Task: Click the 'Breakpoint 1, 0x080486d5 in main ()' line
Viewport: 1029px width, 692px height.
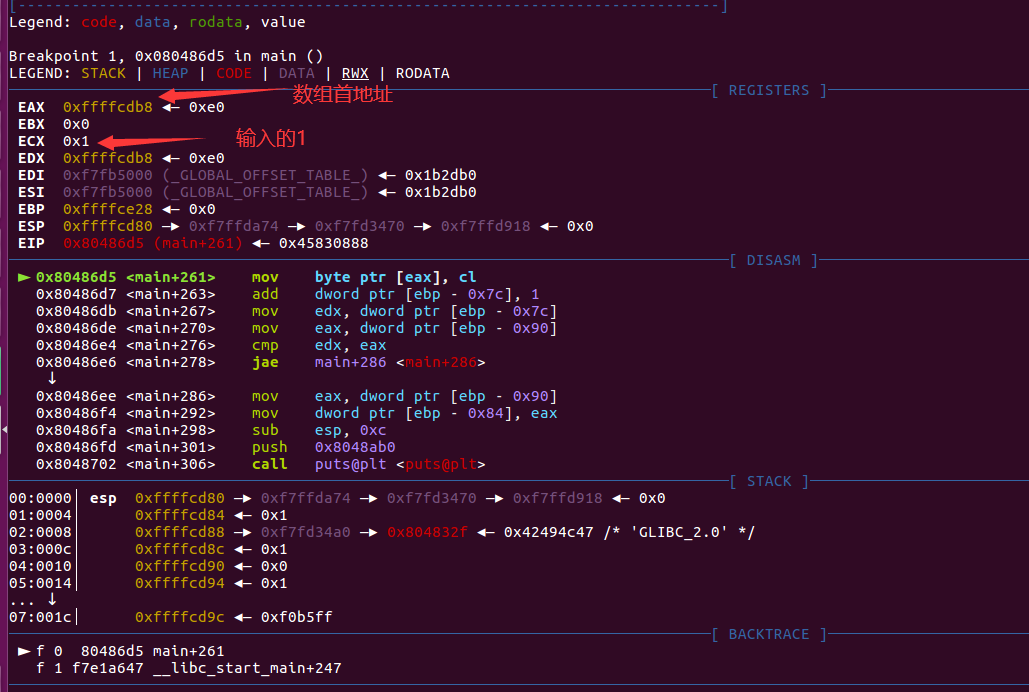Action: click(166, 56)
